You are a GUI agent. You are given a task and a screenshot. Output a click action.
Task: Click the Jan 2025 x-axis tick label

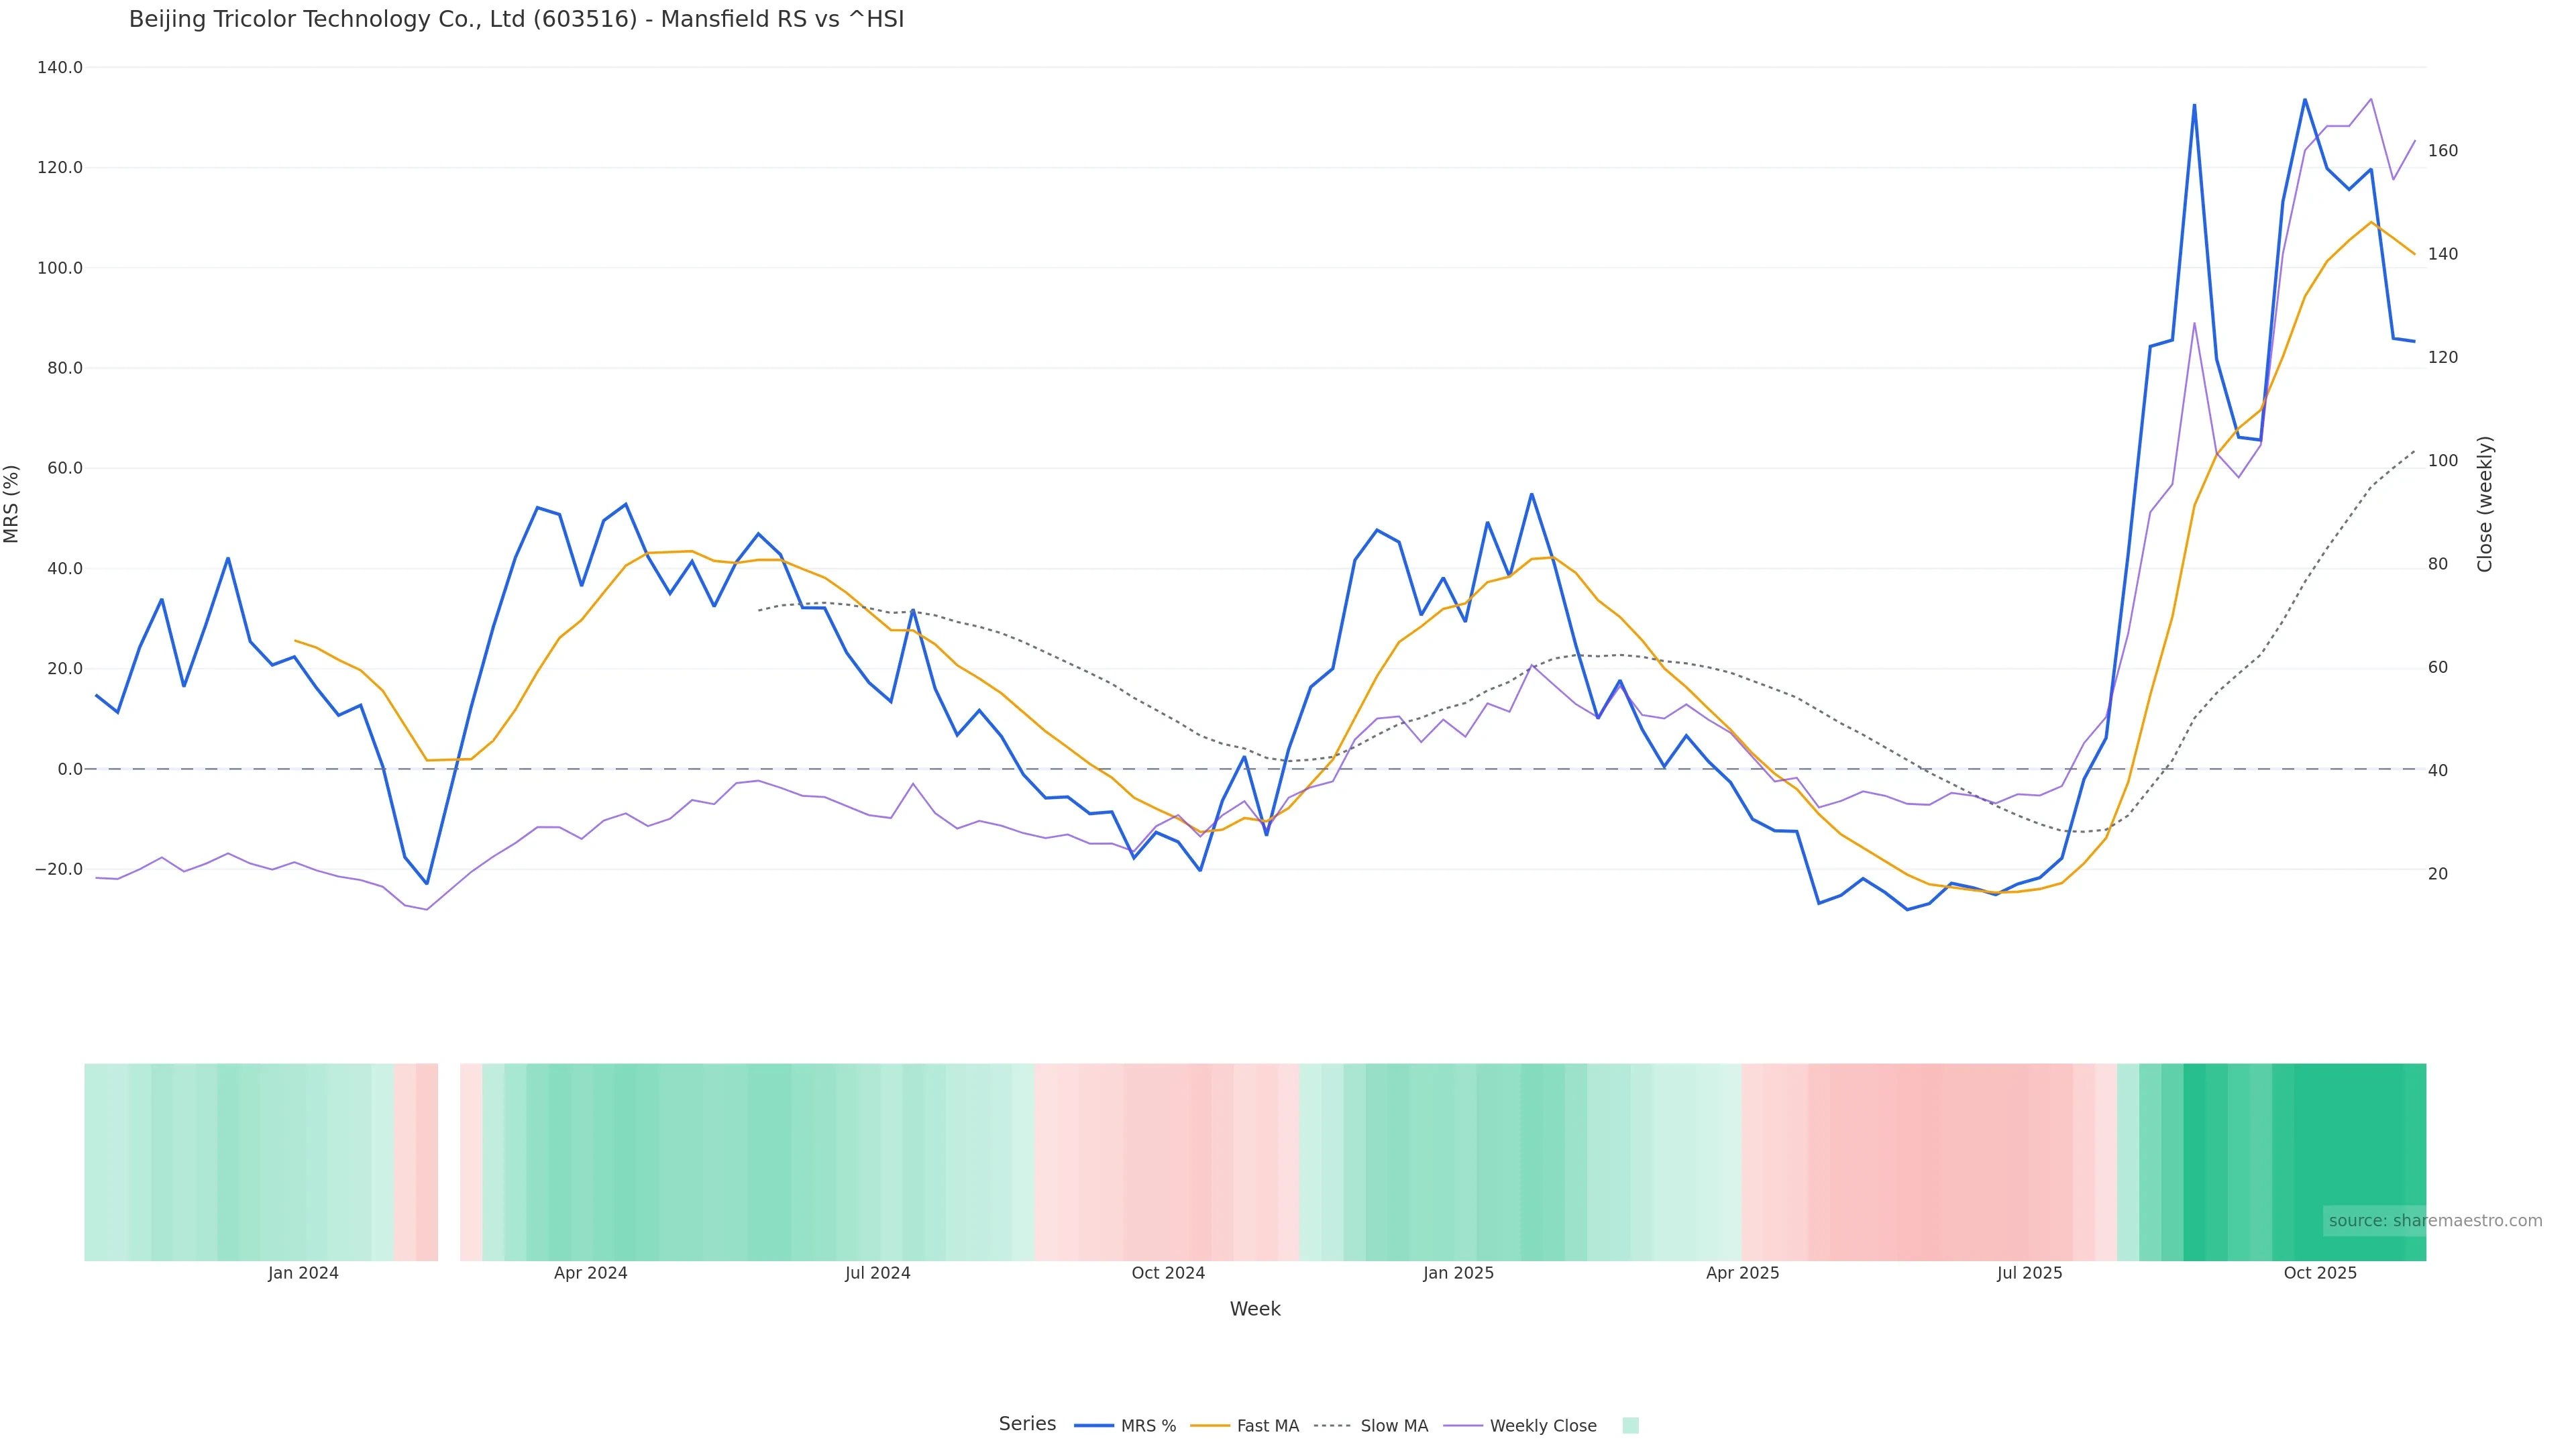click(x=1458, y=1273)
